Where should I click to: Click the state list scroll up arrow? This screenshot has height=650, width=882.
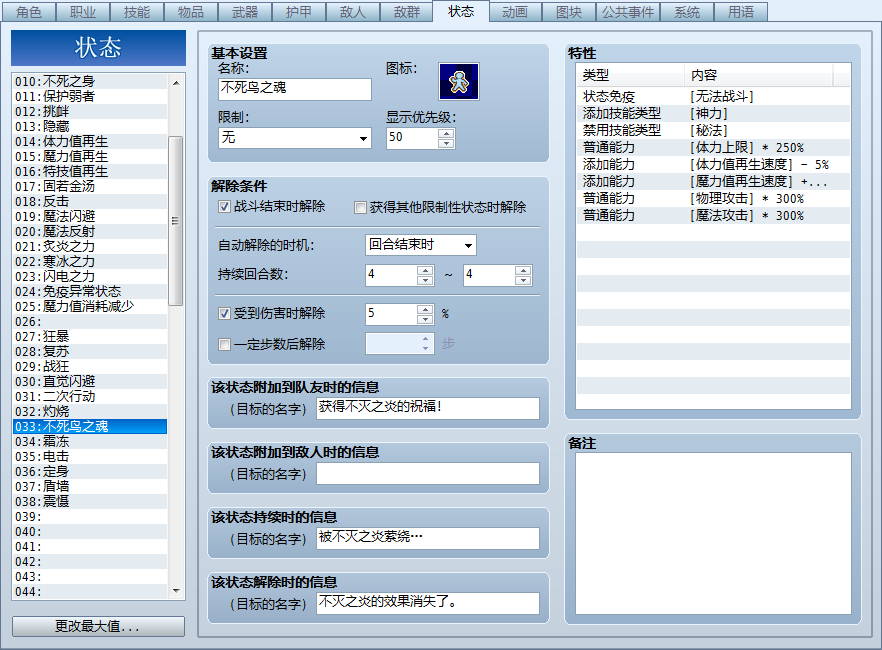pos(176,83)
